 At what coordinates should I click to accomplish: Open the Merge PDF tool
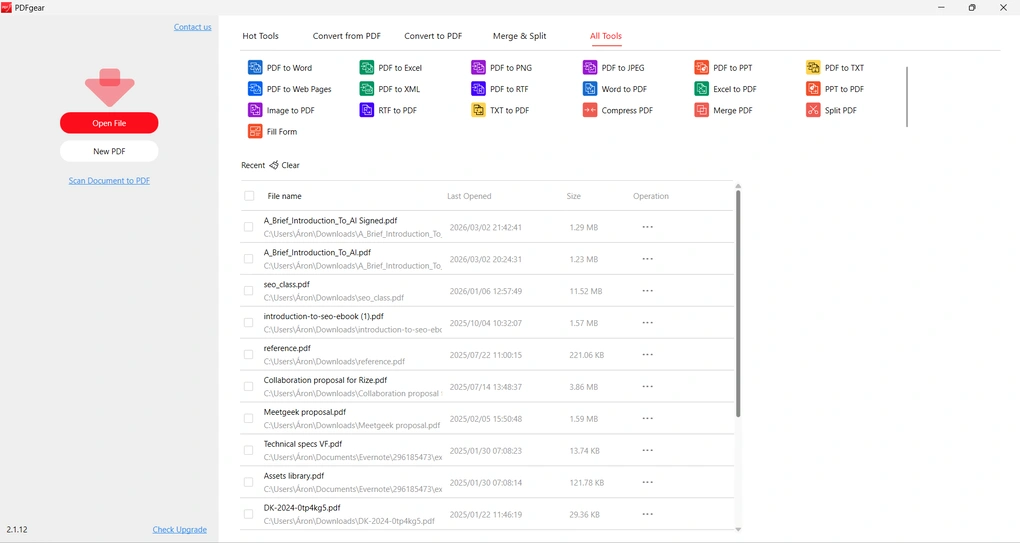tap(723, 111)
